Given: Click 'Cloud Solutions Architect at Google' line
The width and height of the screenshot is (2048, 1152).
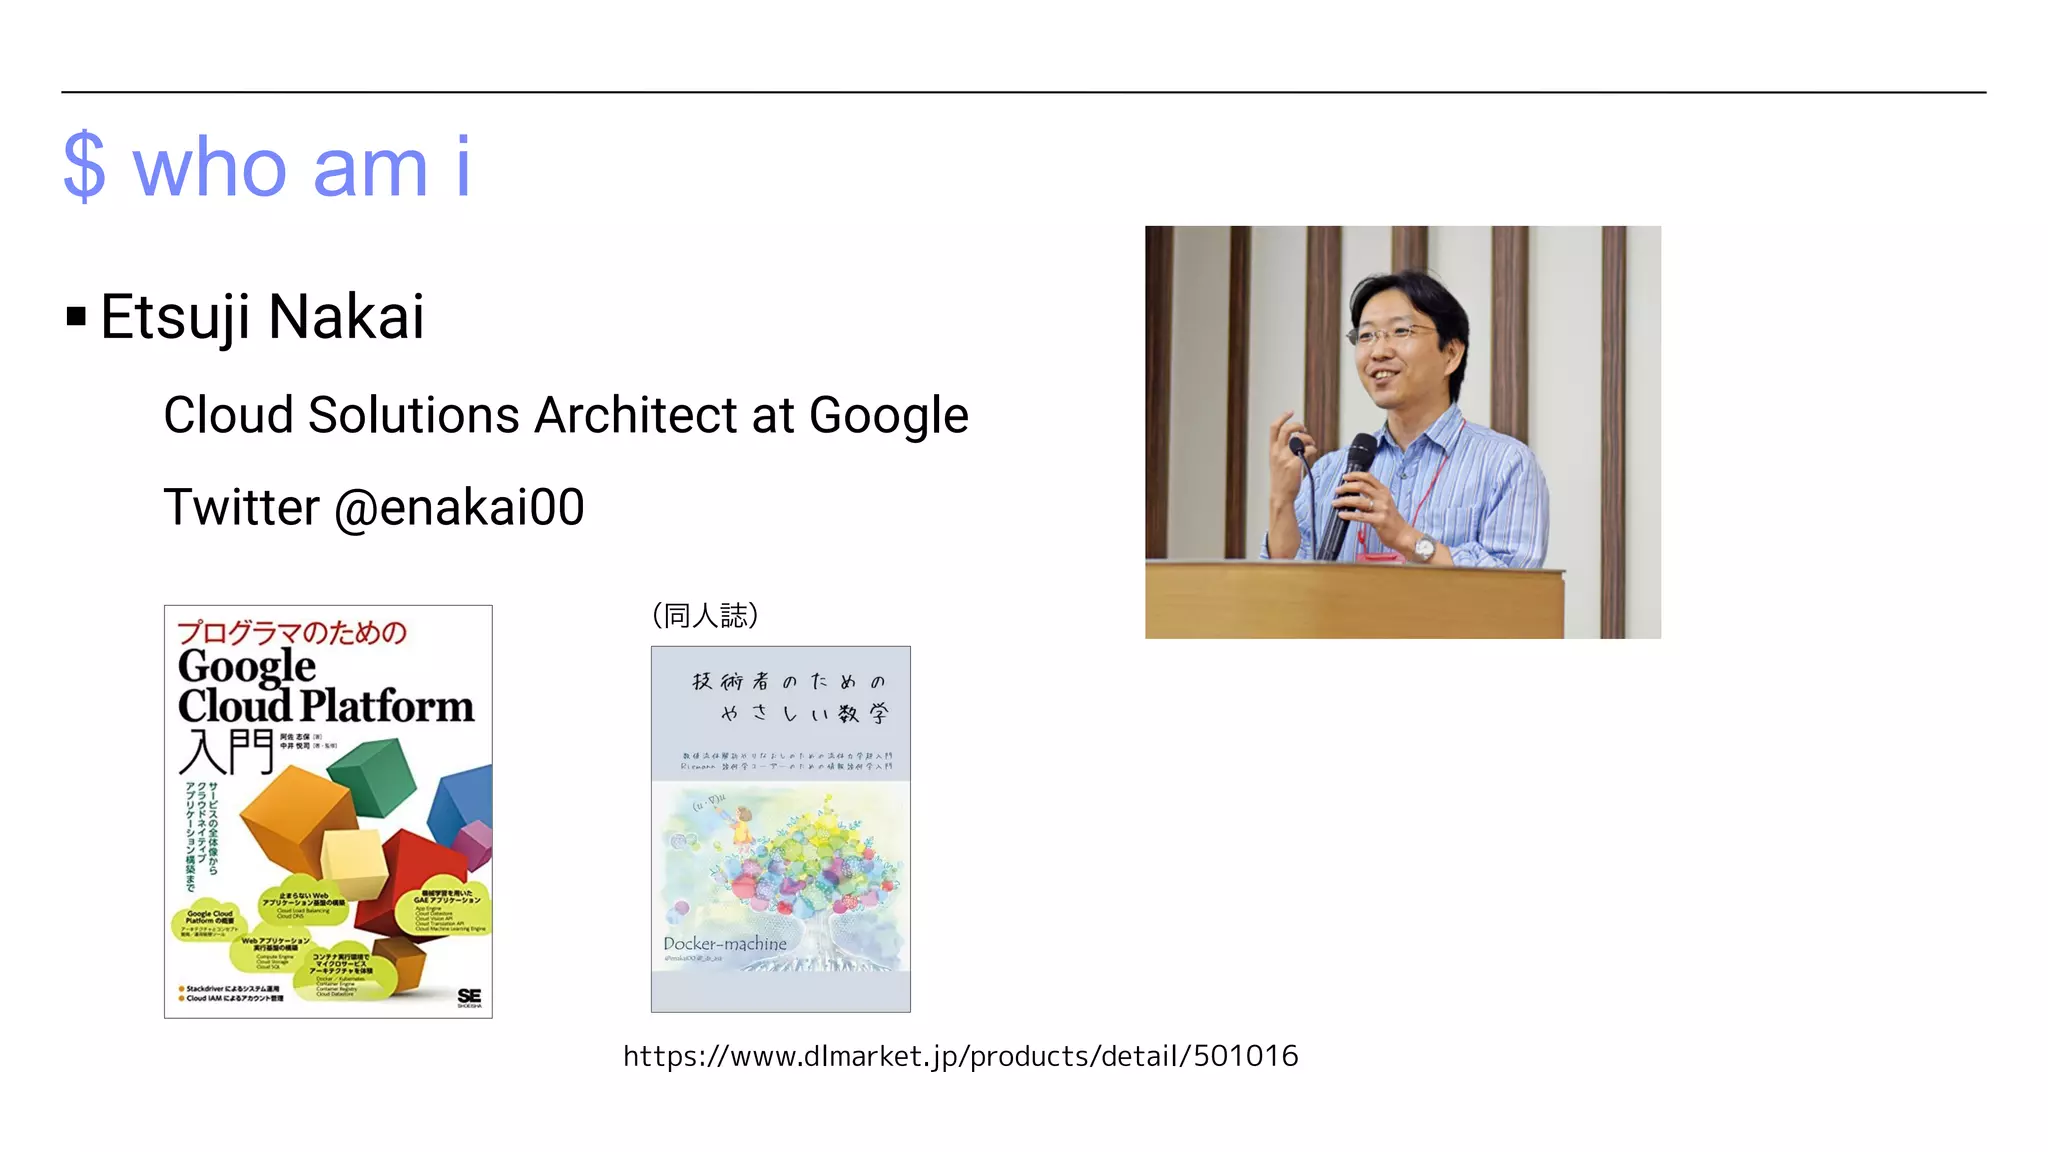Looking at the screenshot, I should pyautogui.click(x=565, y=415).
